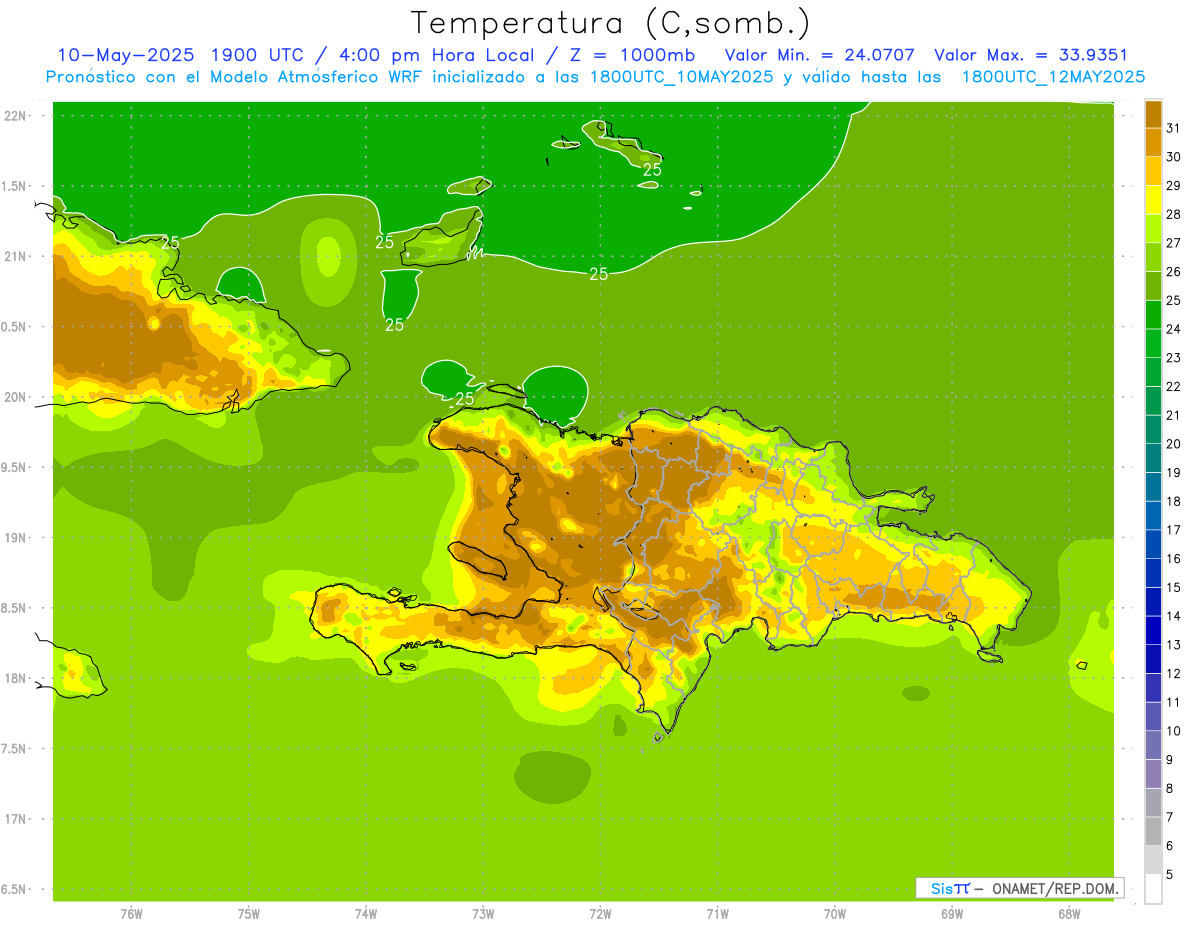The width and height of the screenshot is (1200, 927).
Task: Click the colorbar swatch between 29 and 30
Action: pyautogui.click(x=1153, y=171)
